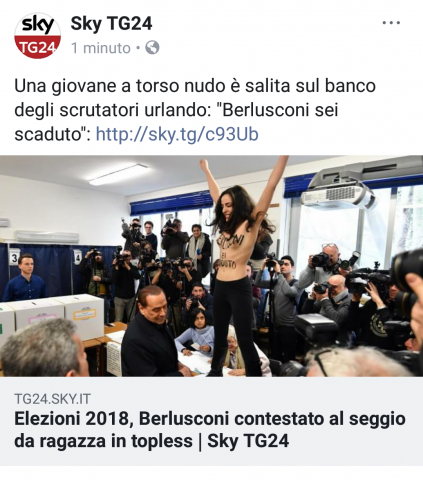Viewport: 423px width, 480px height.
Task: Click the white ballot boxes in photo
Action: tap(52, 317)
